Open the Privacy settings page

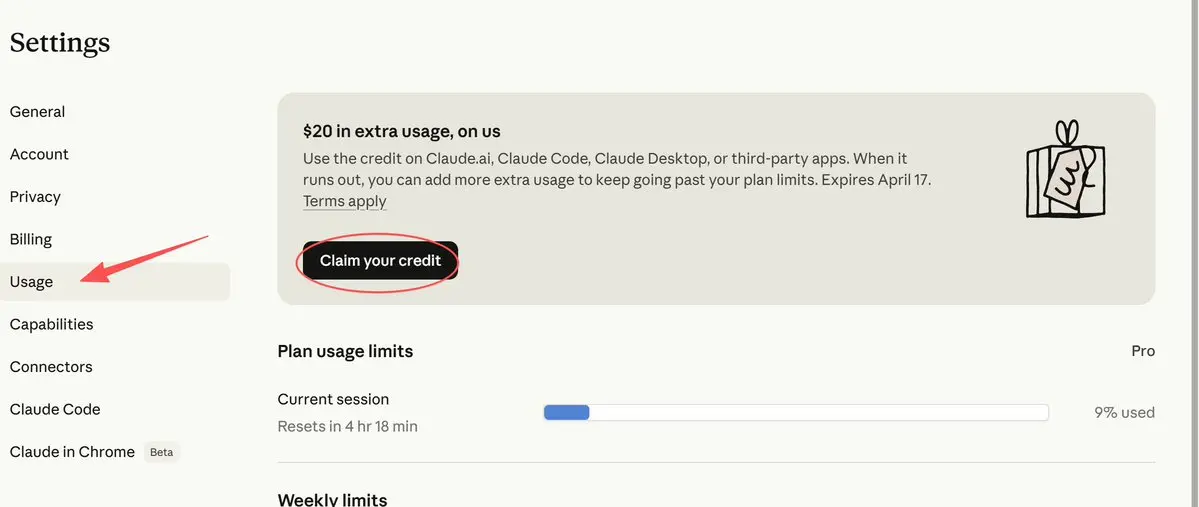pos(35,197)
